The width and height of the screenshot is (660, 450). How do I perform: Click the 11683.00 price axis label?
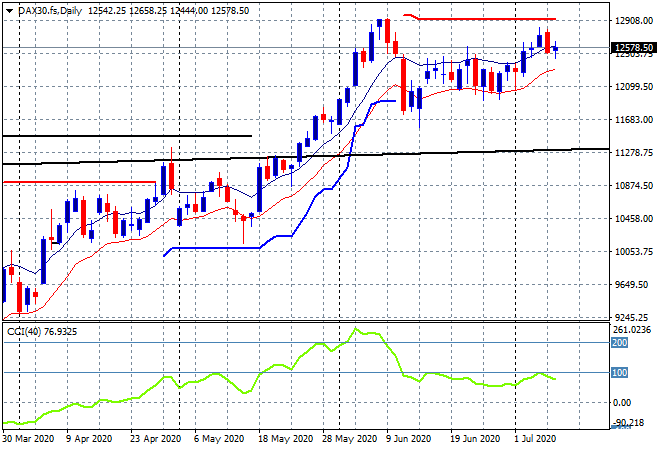point(634,120)
